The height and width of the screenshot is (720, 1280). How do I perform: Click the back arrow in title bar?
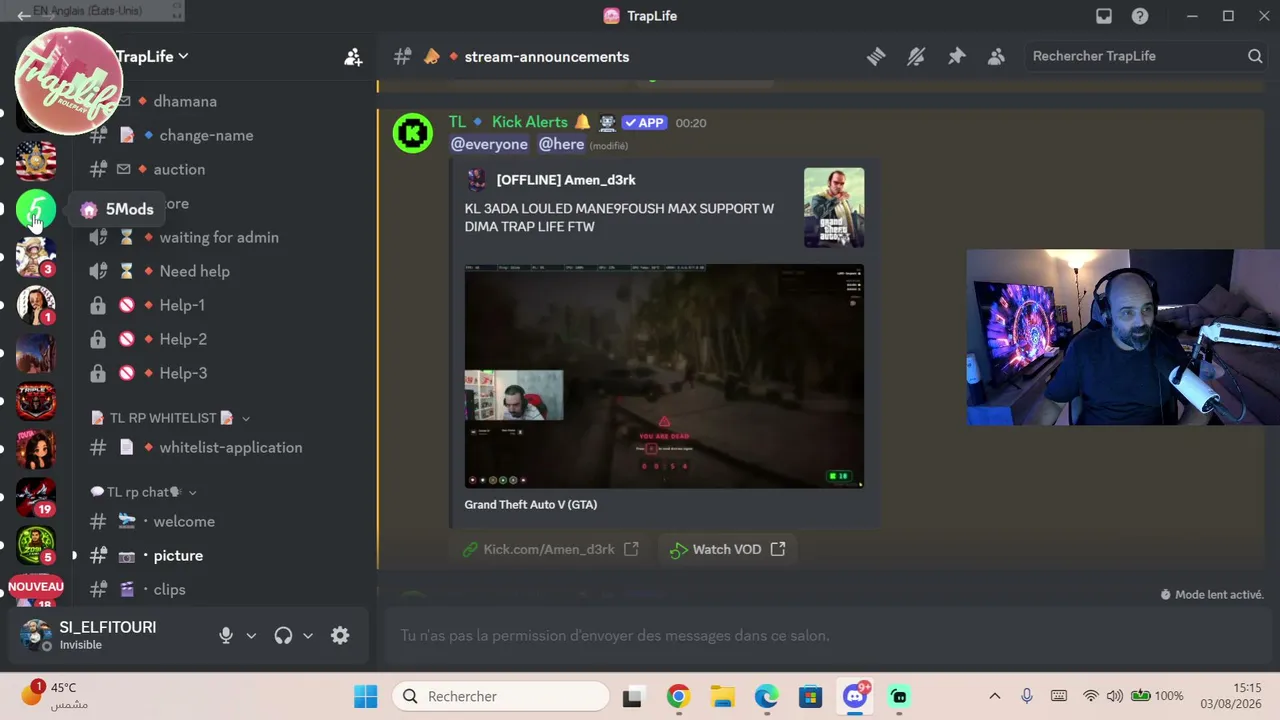(x=24, y=16)
